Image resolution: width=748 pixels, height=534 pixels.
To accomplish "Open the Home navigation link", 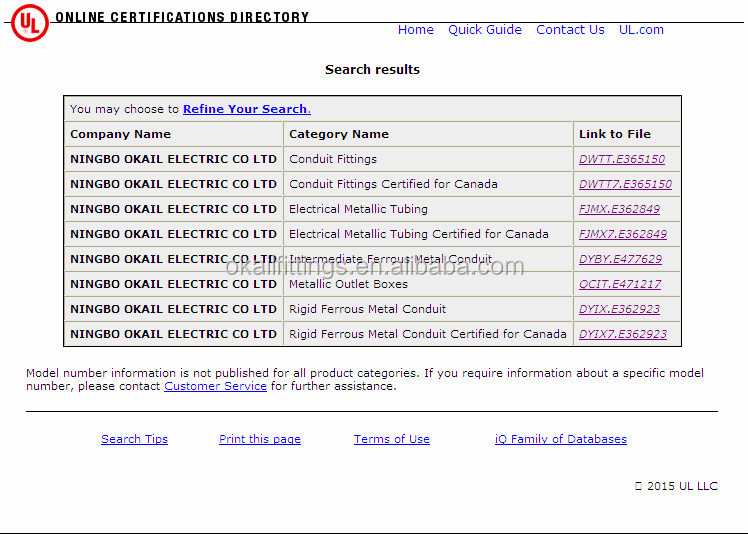I will coord(416,30).
